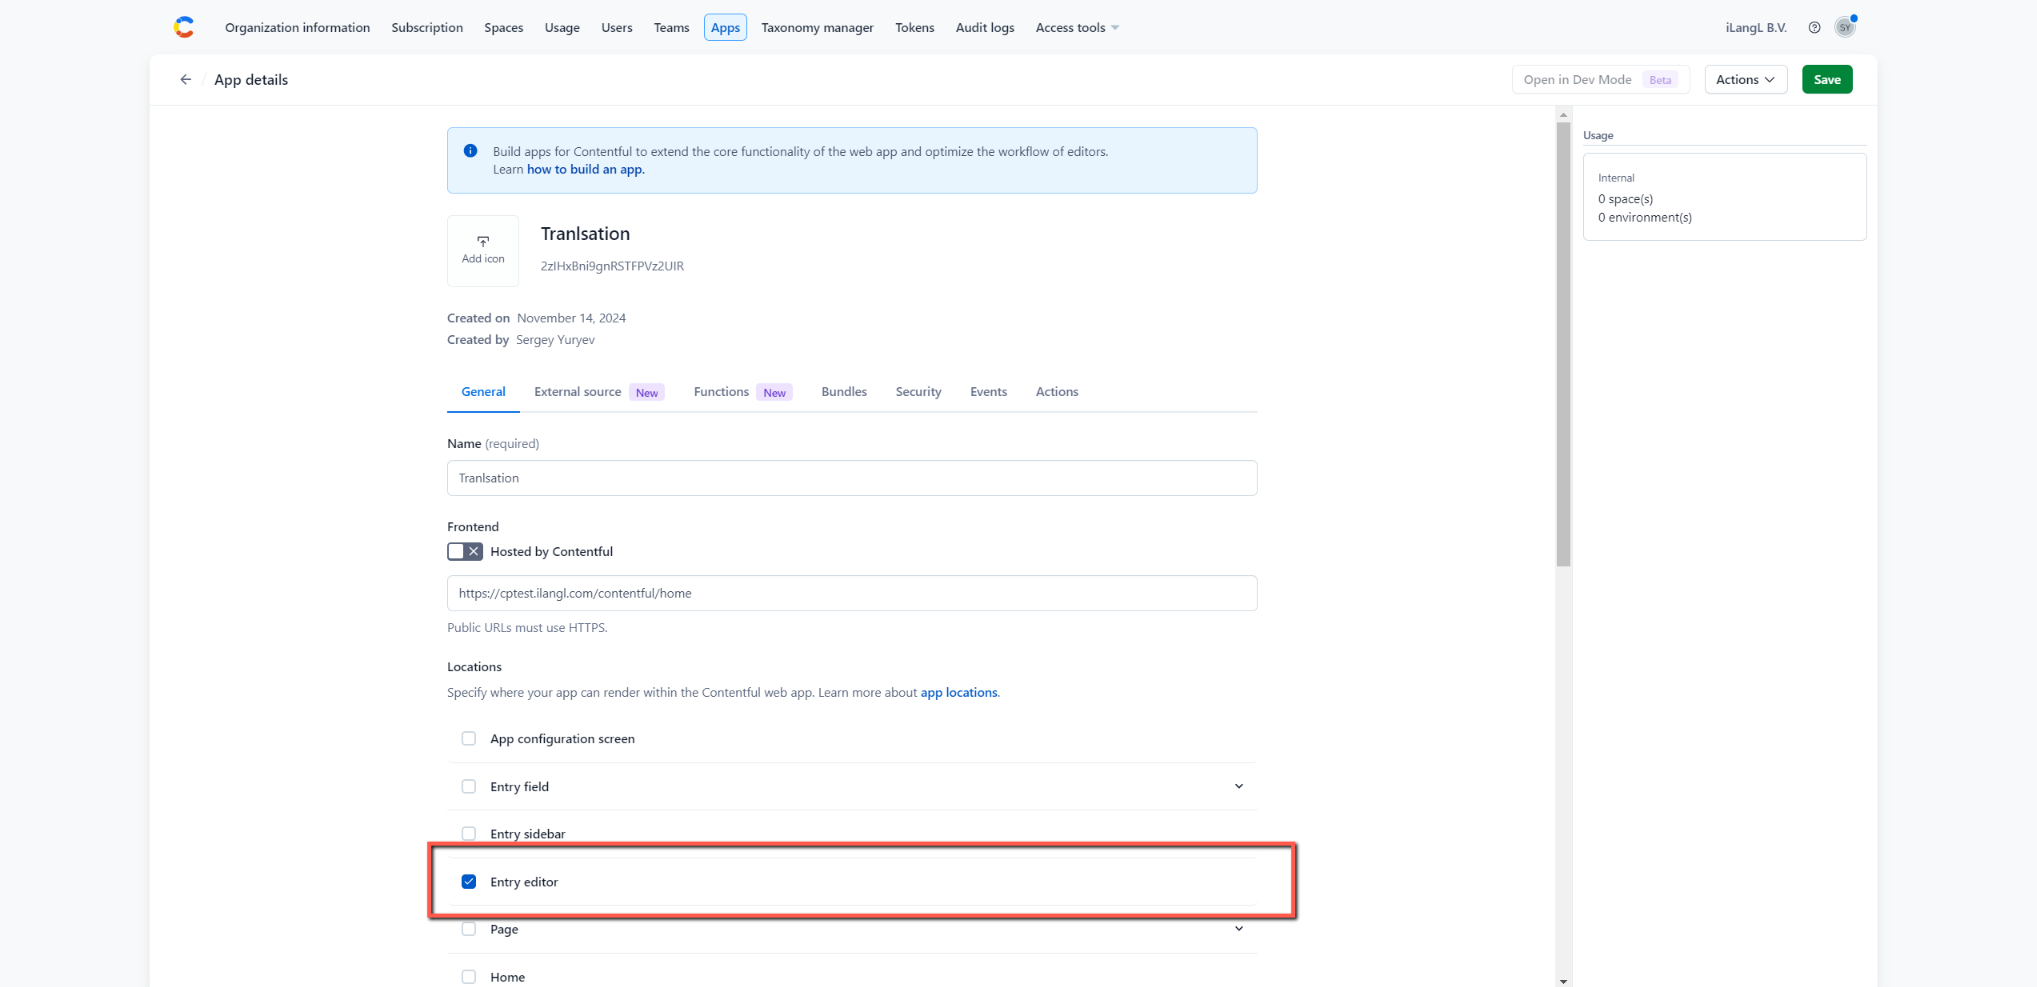Click the scrollbar down arrow
The image size is (2037, 987).
click(1563, 981)
